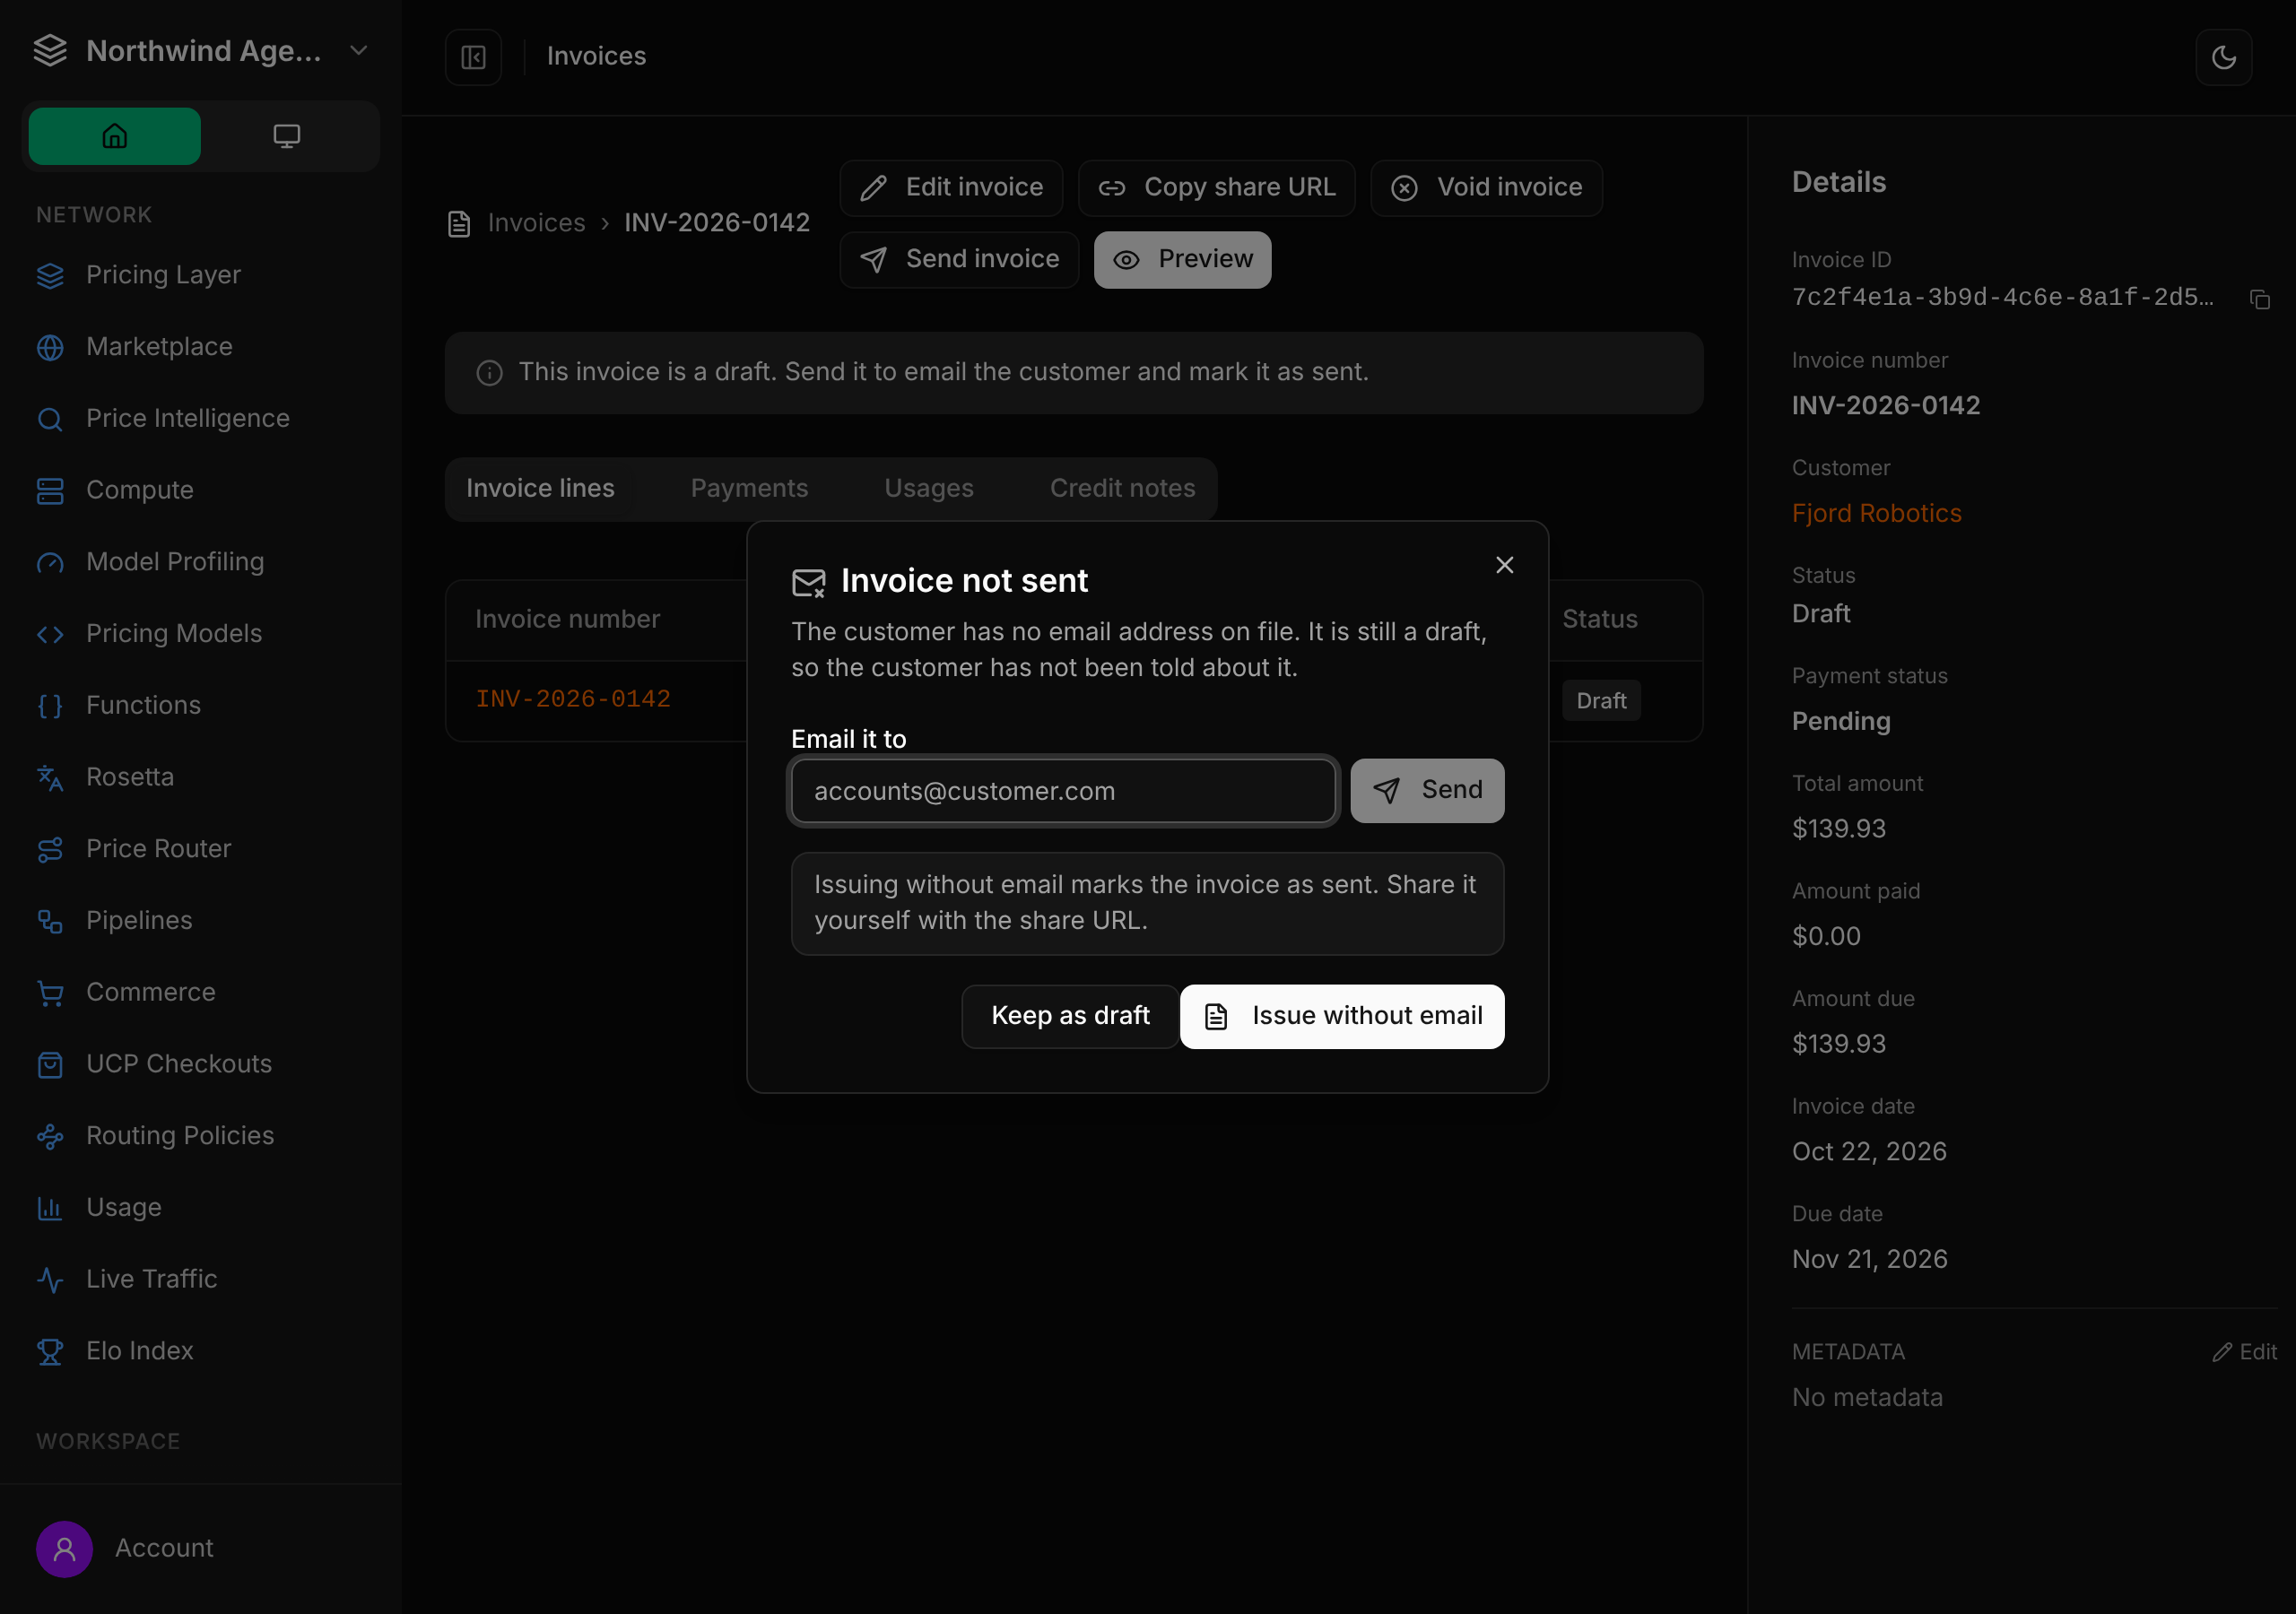
Task: Open Fjord Robotics customer link
Action: coord(1876,514)
